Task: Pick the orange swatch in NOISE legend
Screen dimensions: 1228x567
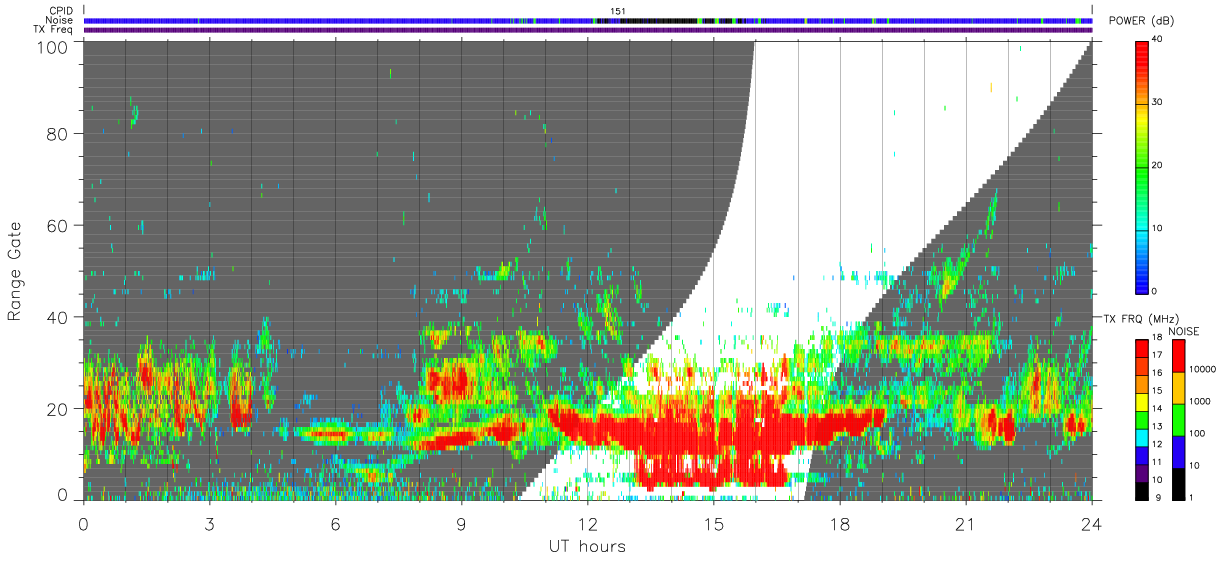Action: (x=1179, y=388)
